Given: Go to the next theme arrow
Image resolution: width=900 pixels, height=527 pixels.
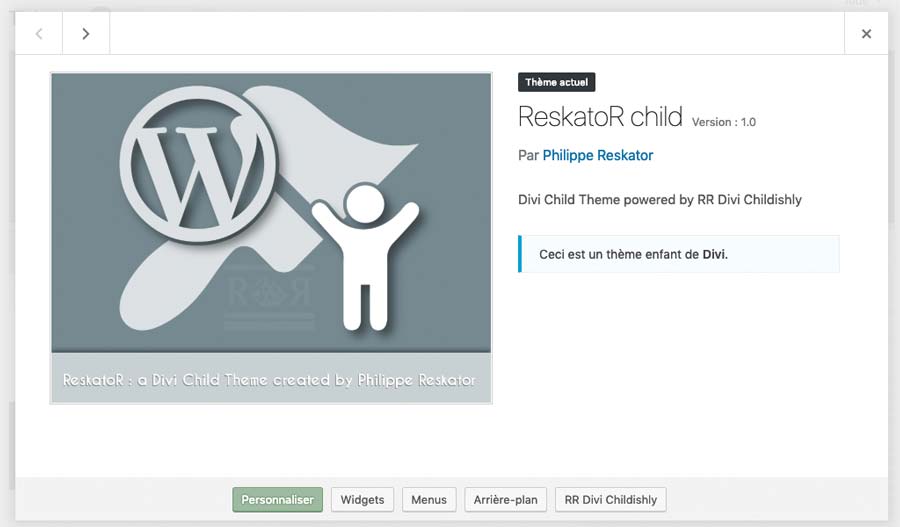Looking at the screenshot, I should pos(86,34).
